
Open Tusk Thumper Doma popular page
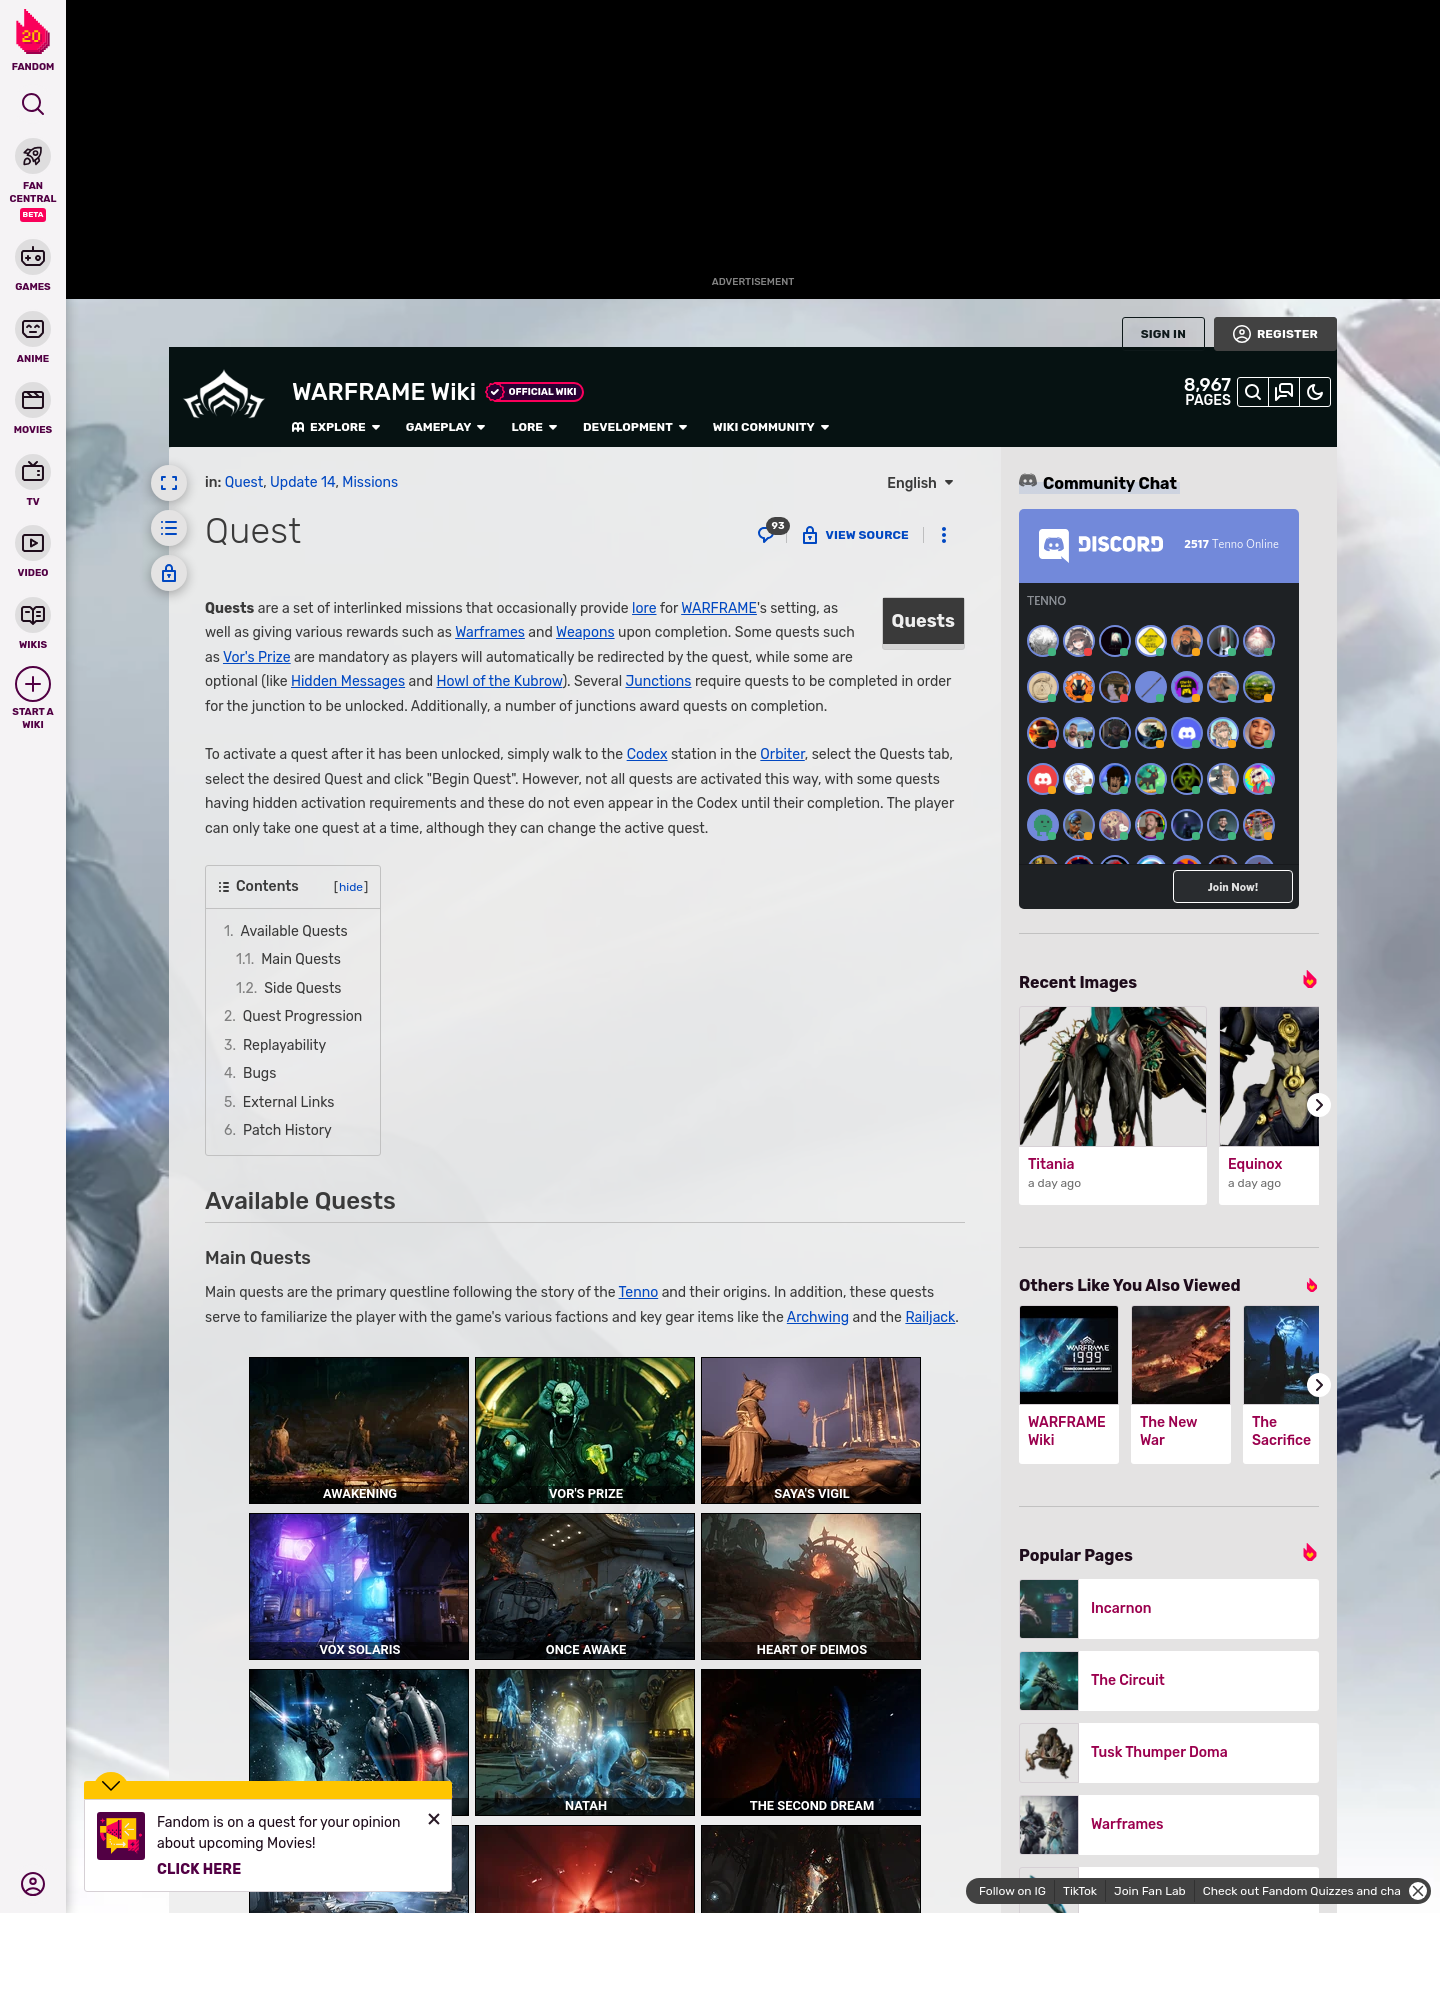pos(1169,1752)
